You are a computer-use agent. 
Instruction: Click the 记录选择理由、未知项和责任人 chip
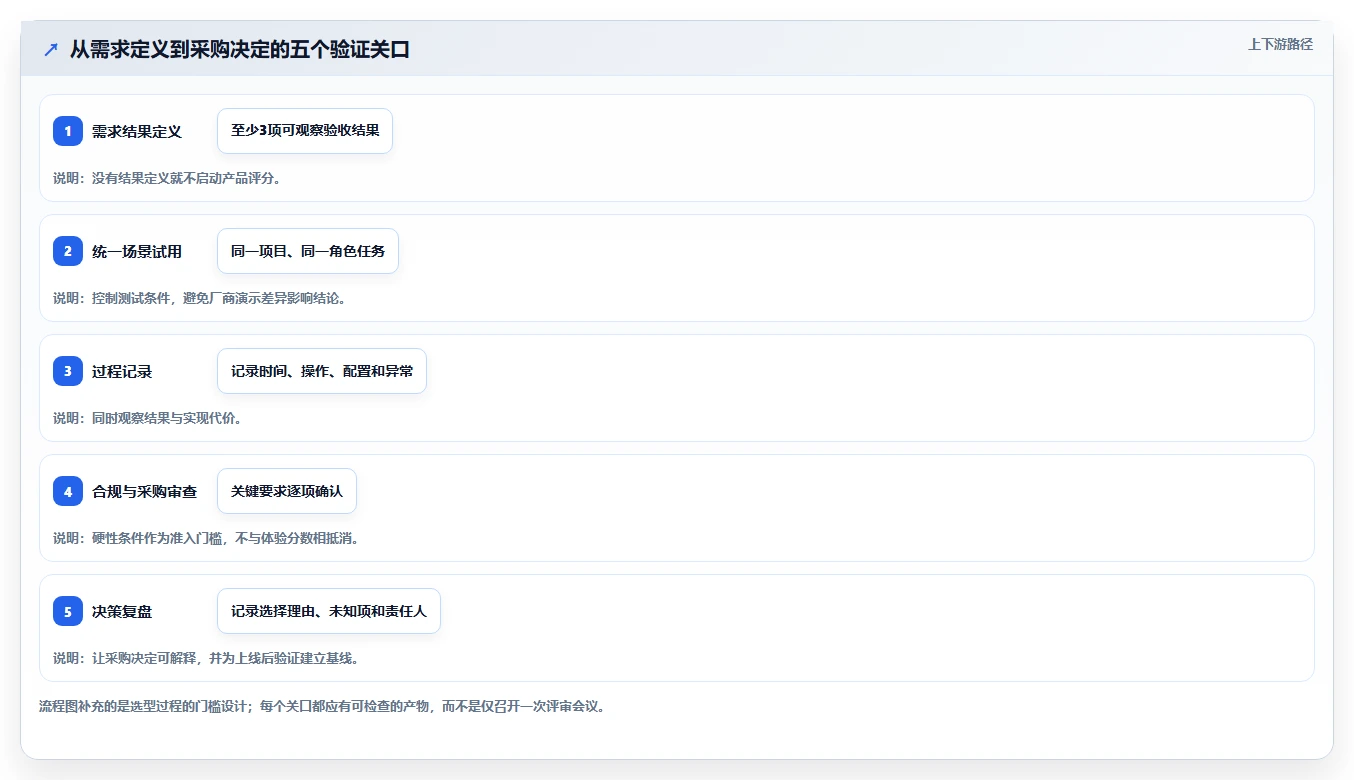(329, 611)
